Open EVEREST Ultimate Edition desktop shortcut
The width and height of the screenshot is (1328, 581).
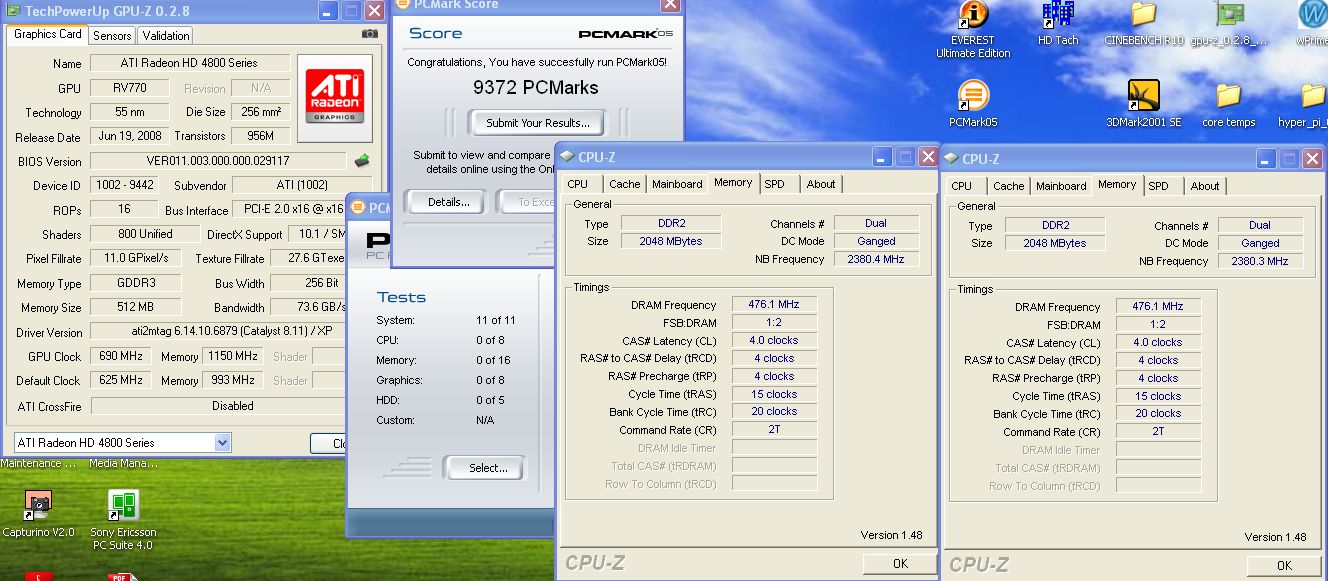(x=973, y=28)
